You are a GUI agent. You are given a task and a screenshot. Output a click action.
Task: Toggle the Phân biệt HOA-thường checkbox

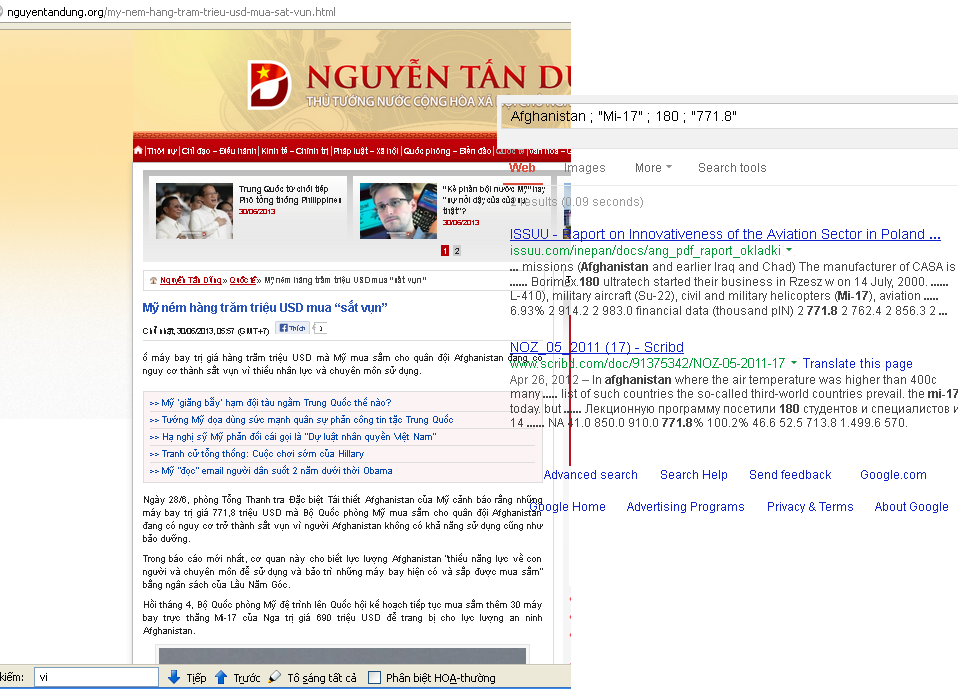tap(374, 677)
